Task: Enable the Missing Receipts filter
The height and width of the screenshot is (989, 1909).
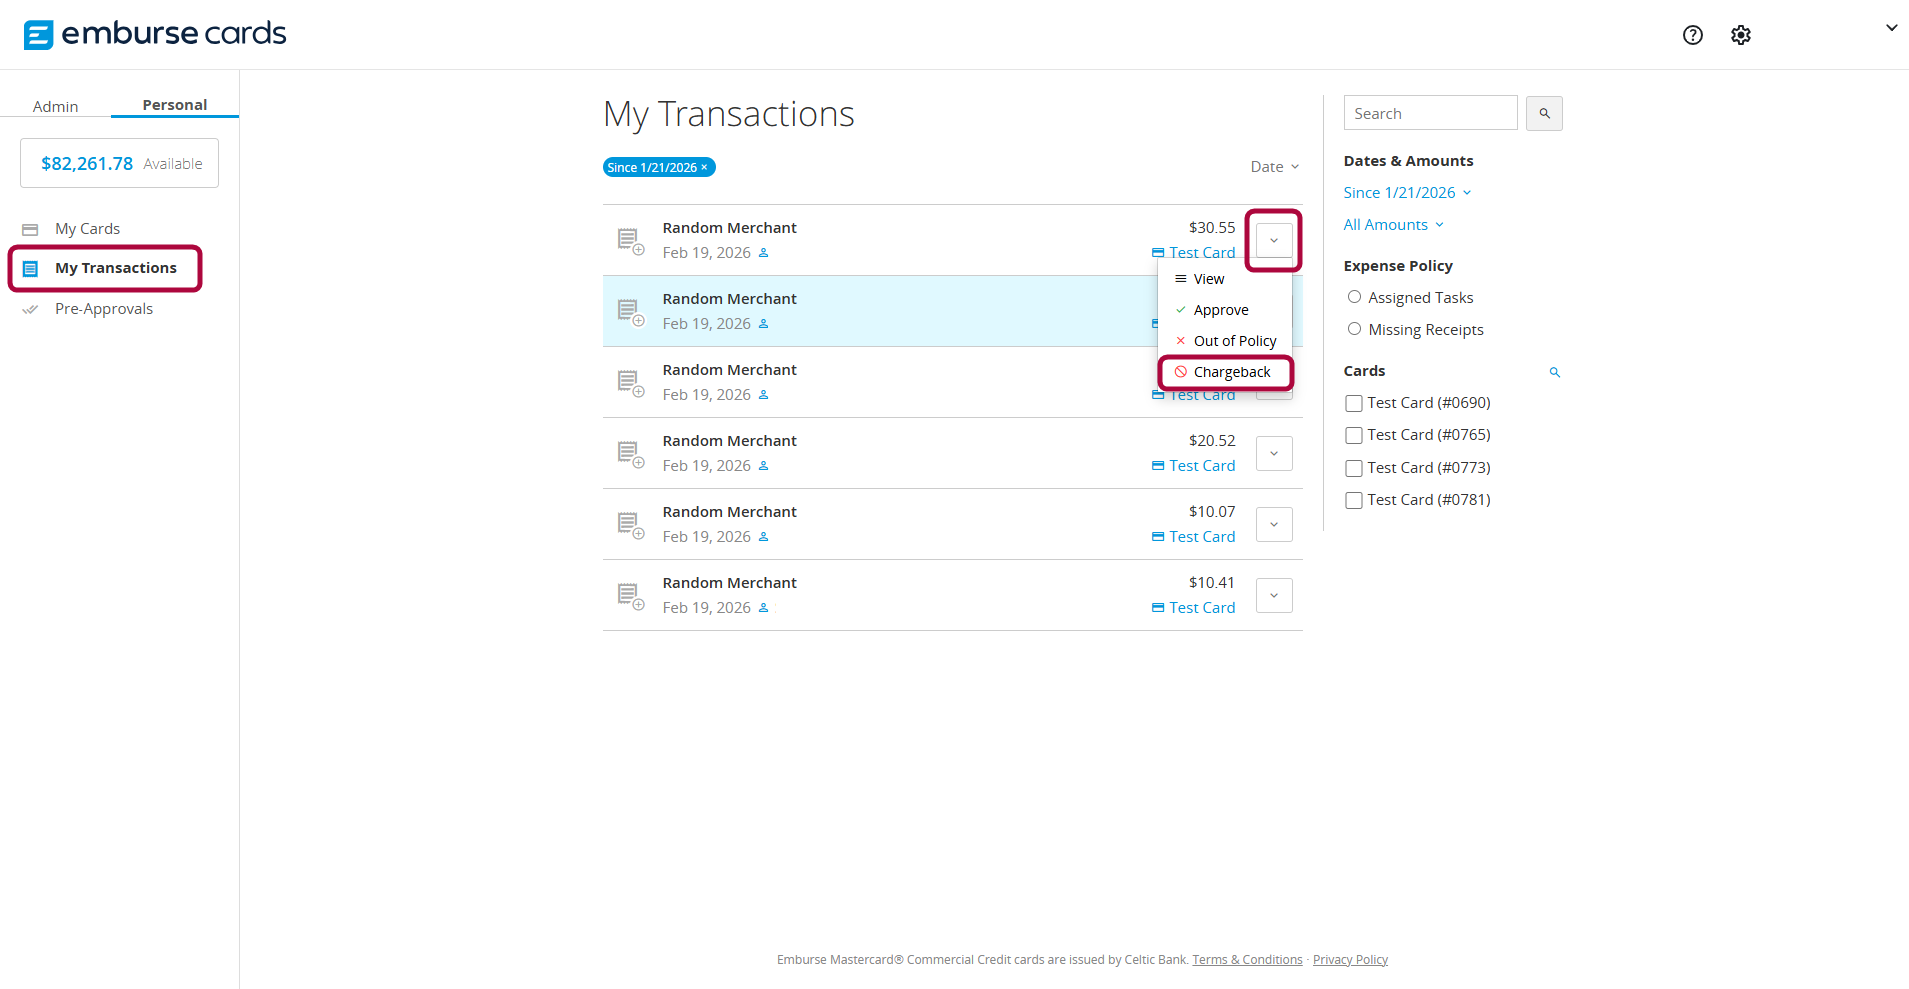Action: coord(1355,328)
